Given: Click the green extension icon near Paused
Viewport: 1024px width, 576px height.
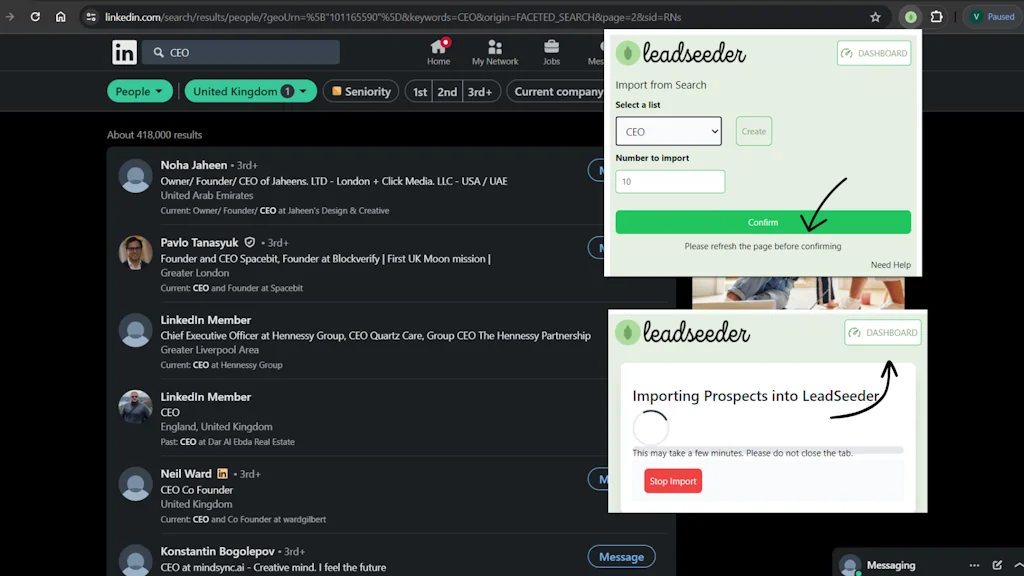Looking at the screenshot, I should pos(909,16).
